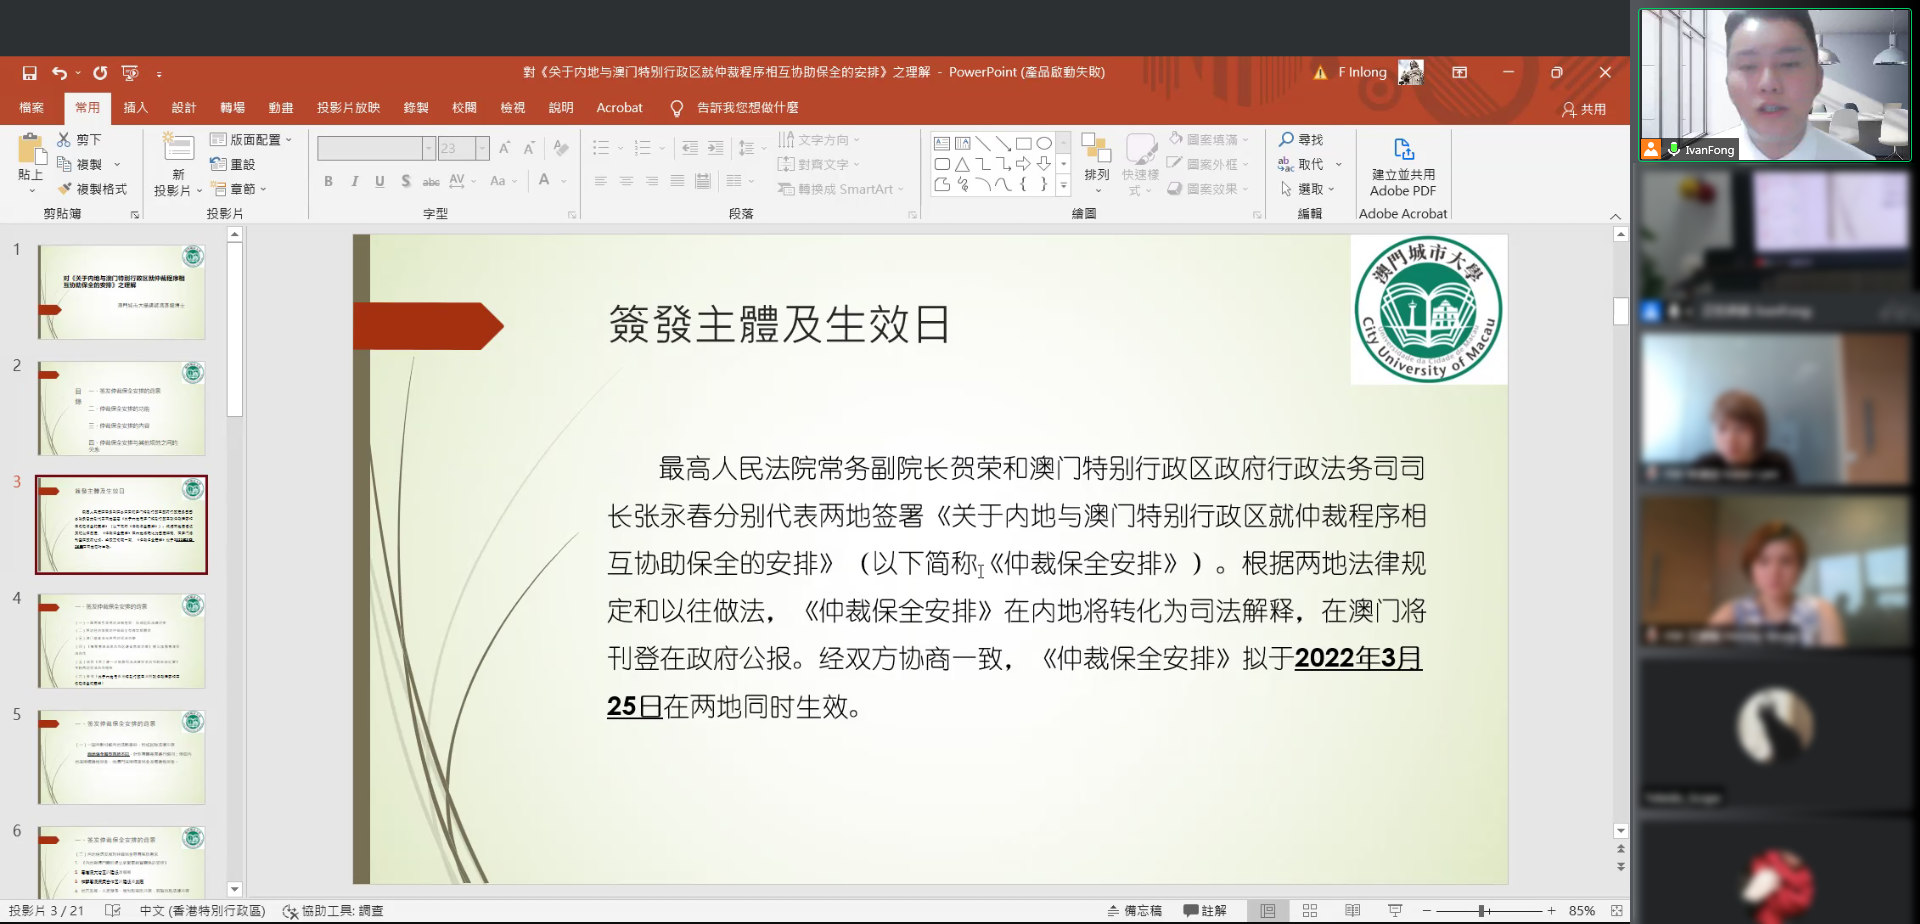The height and width of the screenshot is (924, 1920).
Task: Select the oval shape in the shapes gallery
Action: tap(1044, 144)
